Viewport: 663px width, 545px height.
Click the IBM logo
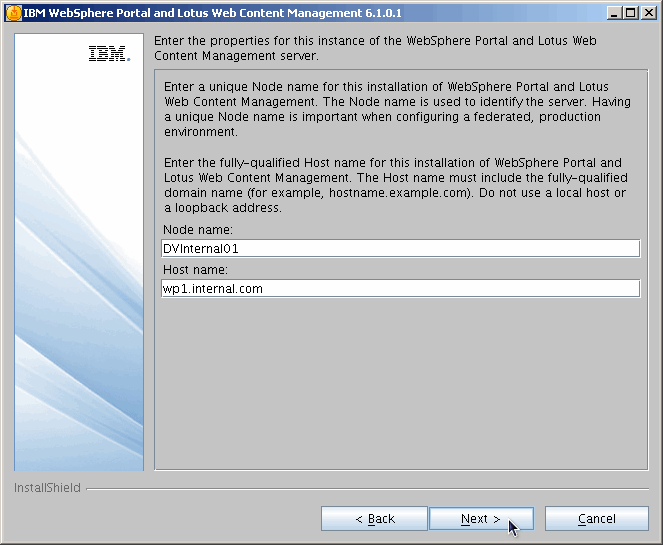[109, 55]
